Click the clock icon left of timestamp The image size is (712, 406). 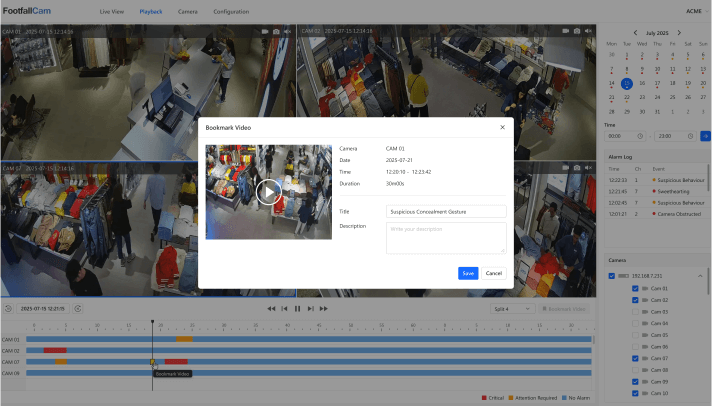(8, 309)
